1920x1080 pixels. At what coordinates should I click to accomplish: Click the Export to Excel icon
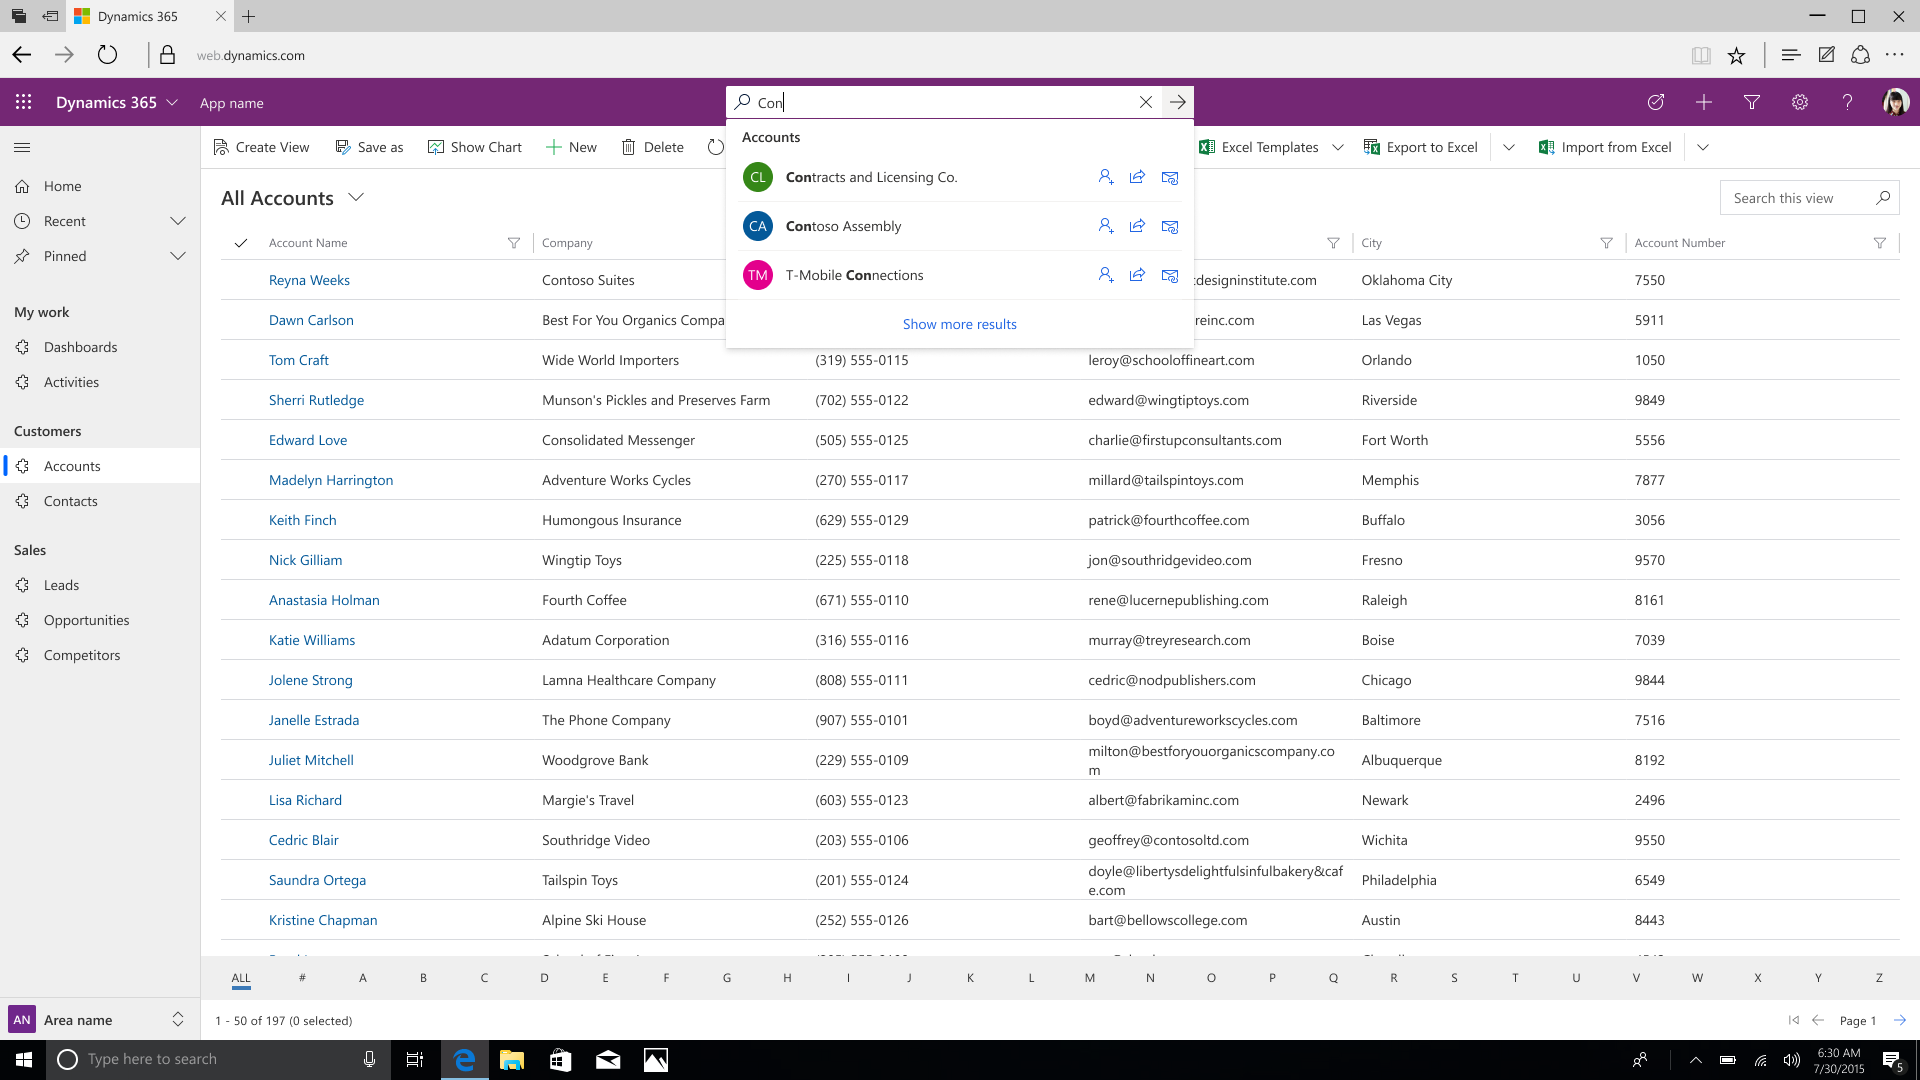[x=1369, y=146]
